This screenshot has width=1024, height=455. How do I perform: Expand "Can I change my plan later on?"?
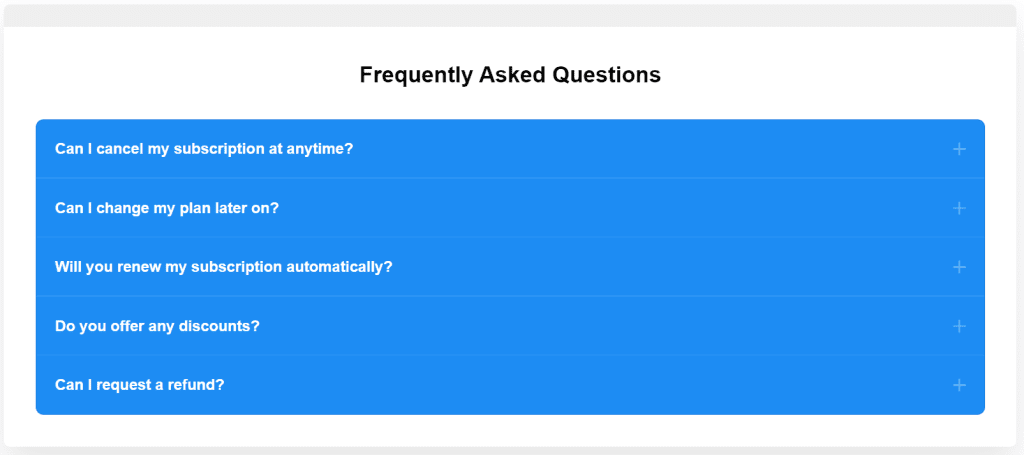(x=167, y=208)
